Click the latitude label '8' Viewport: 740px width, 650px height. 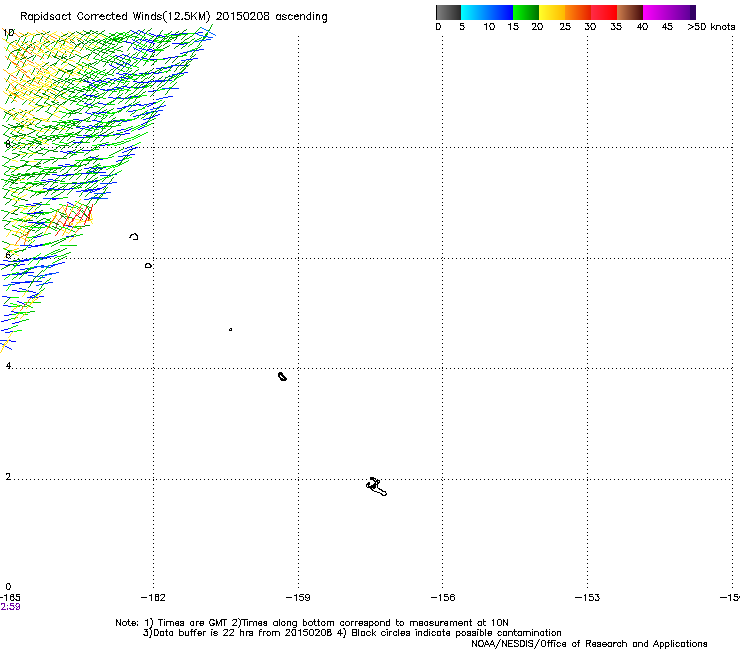coord(7,144)
